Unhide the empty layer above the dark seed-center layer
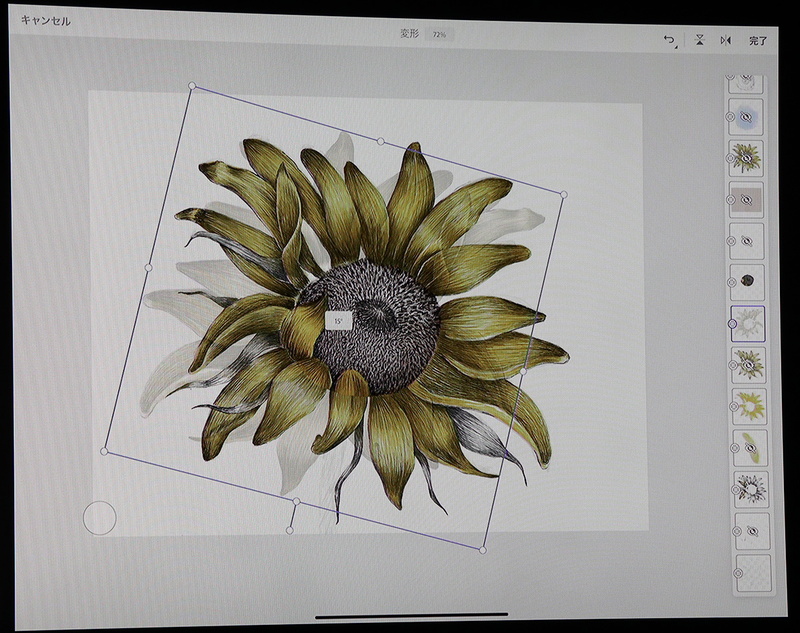 click(747, 241)
